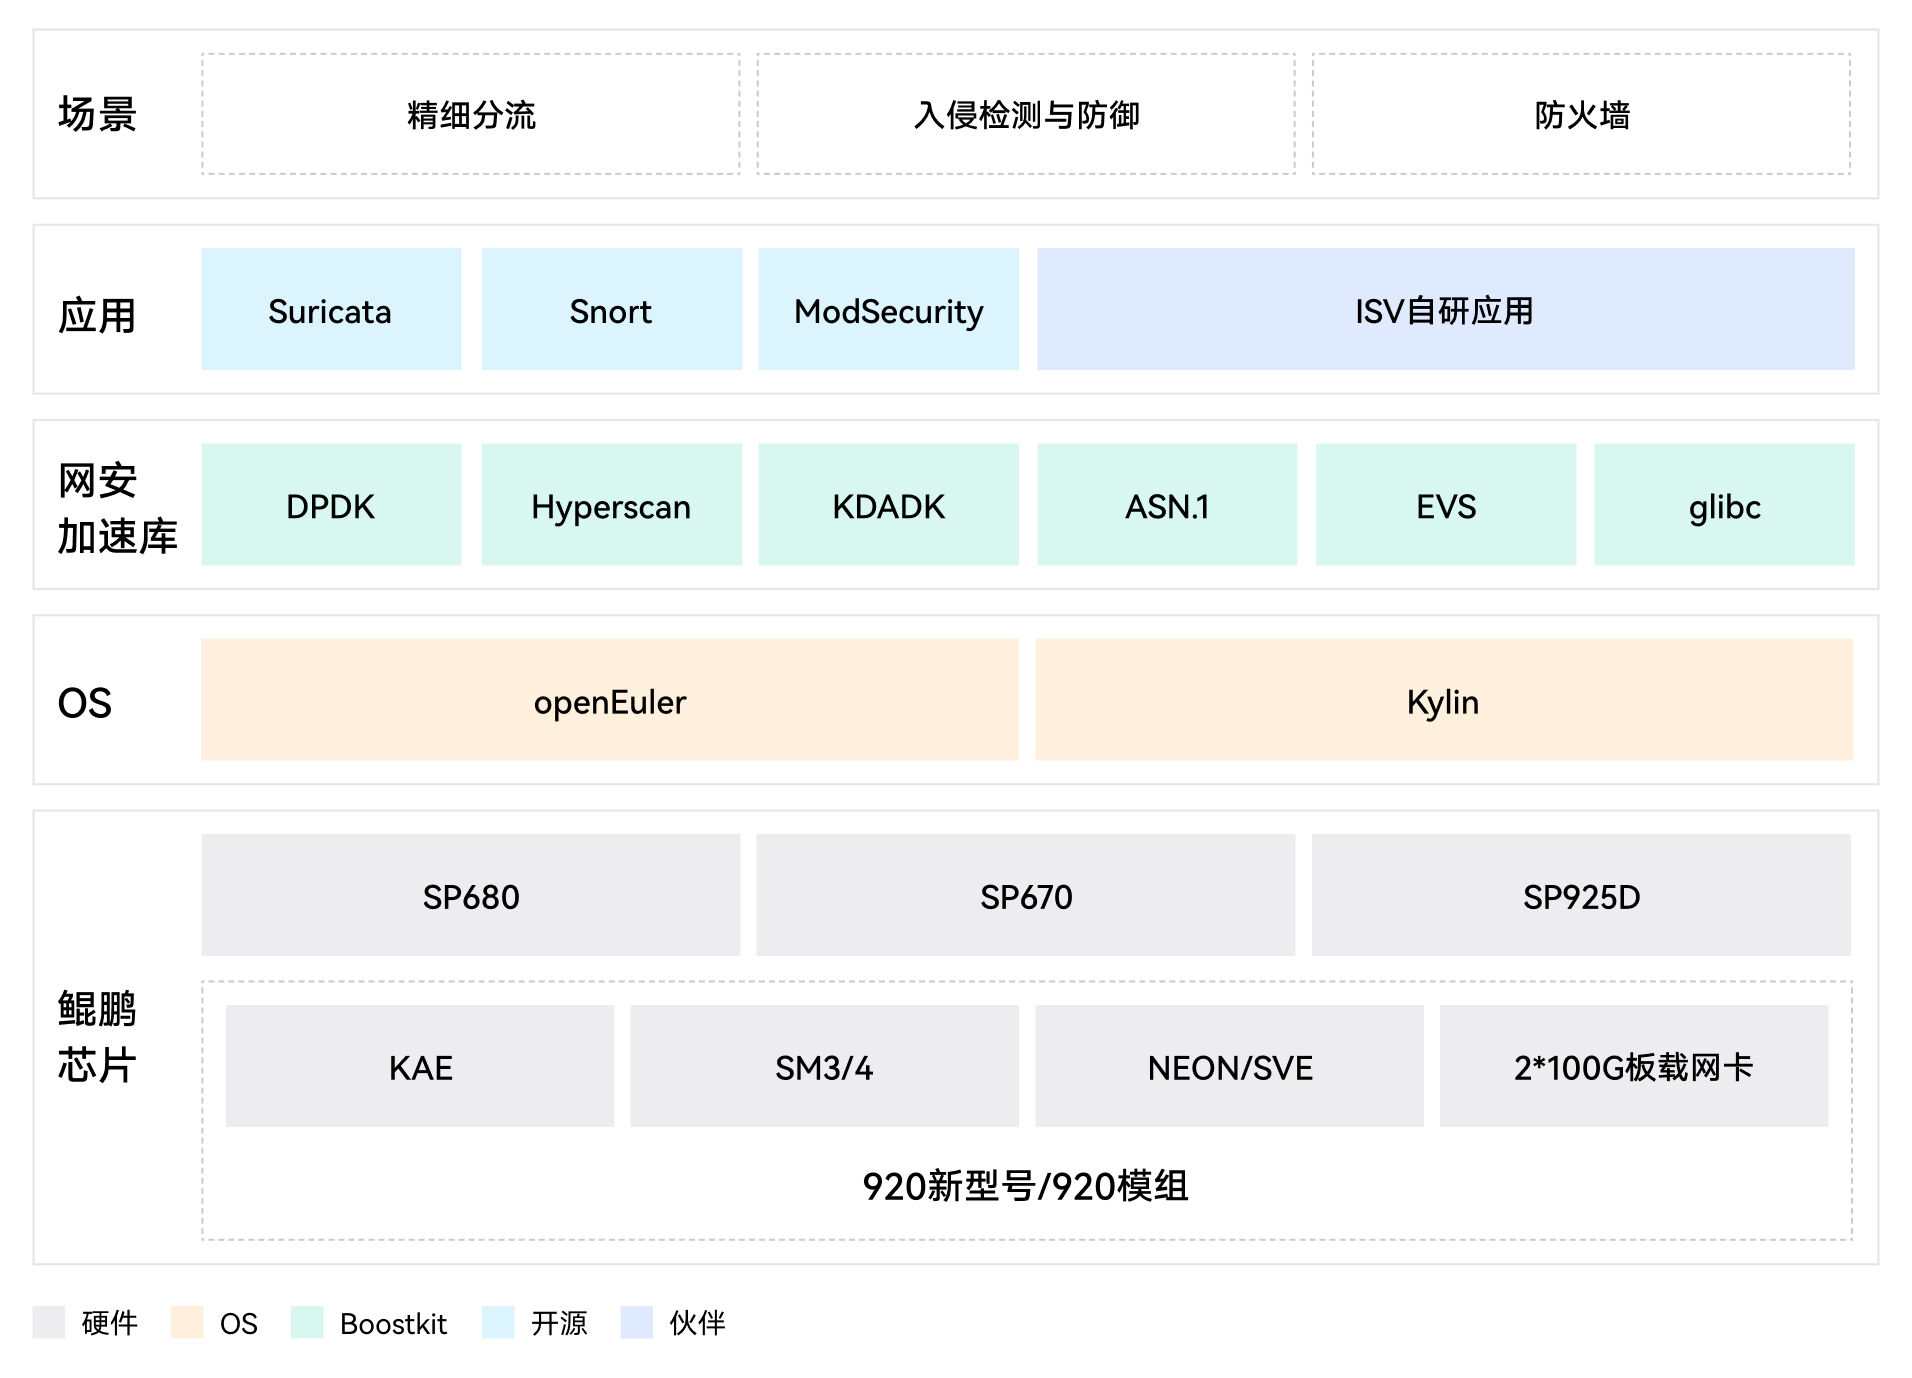Image resolution: width=1912 pixels, height=1378 pixels.
Task: Click the glibc library box
Action: click(1724, 505)
